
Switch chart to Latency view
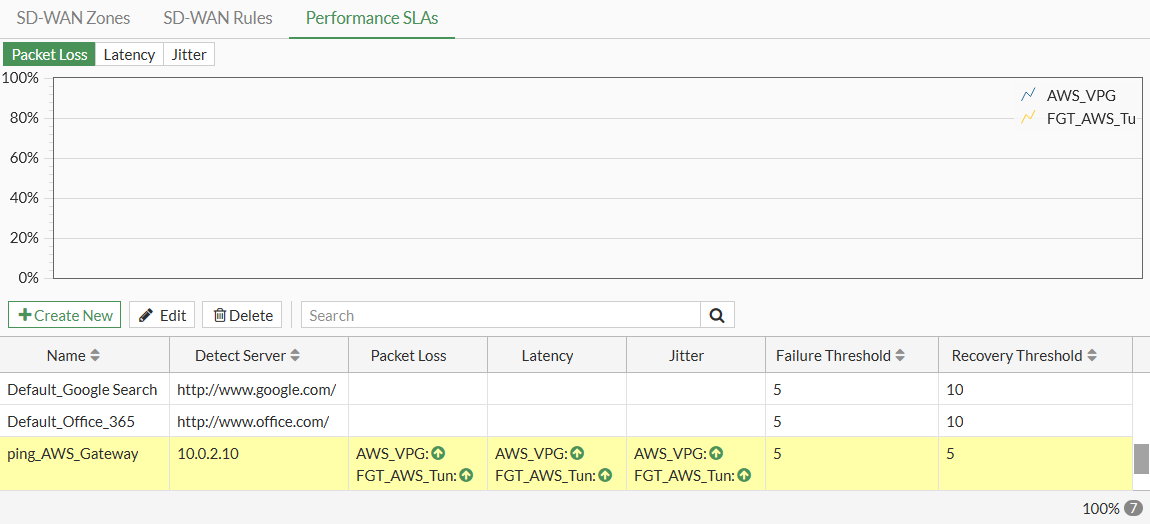[x=129, y=54]
